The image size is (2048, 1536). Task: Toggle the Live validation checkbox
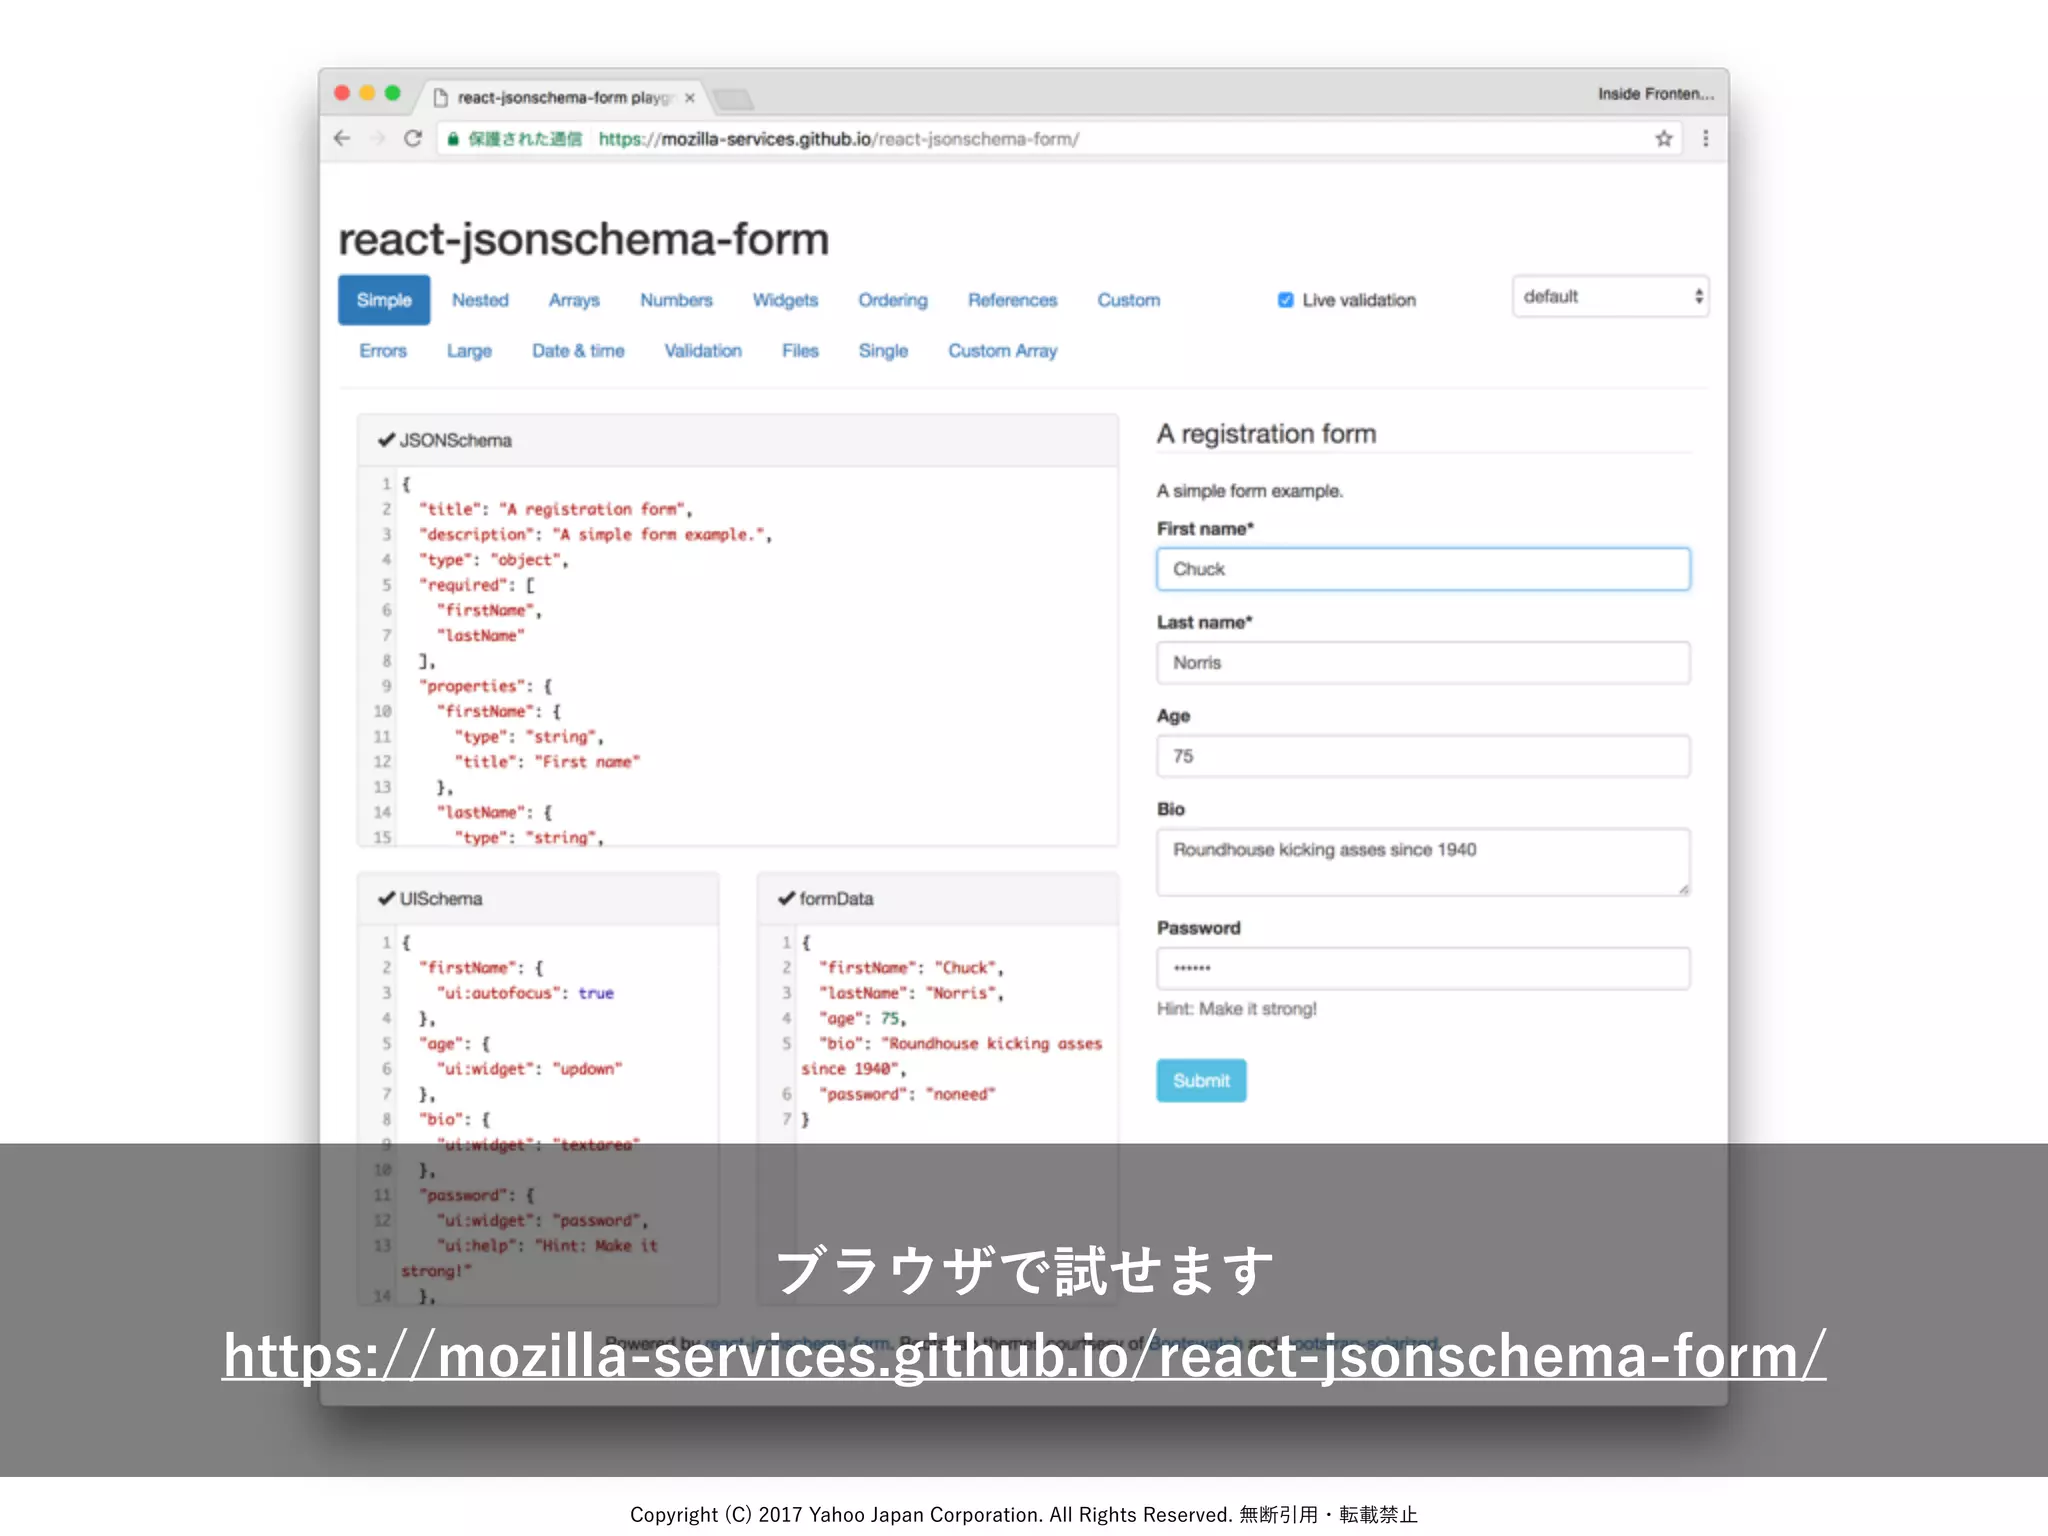click(x=1286, y=300)
